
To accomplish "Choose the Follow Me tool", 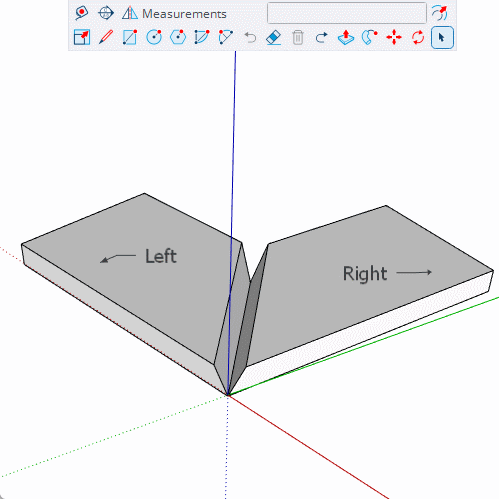I will [370, 37].
